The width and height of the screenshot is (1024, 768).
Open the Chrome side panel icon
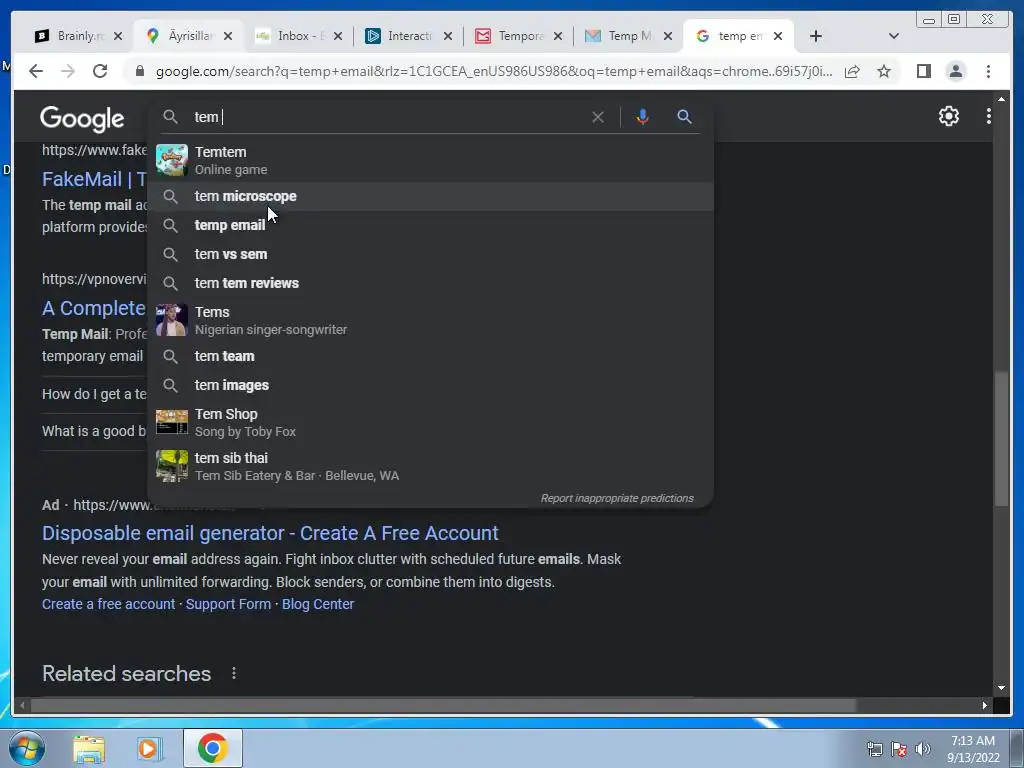[923, 71]
